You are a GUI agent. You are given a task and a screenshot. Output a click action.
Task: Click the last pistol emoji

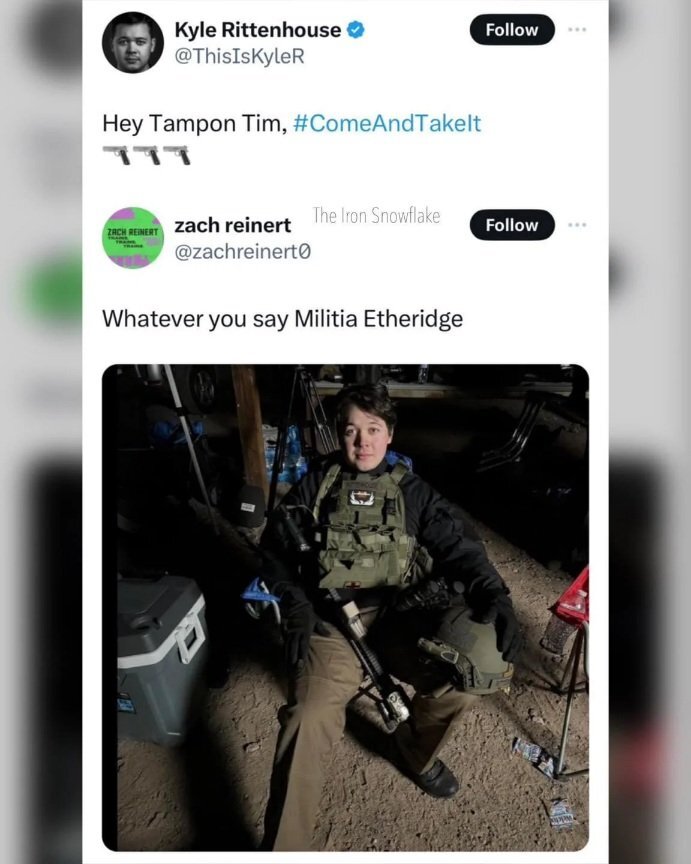pos(177,155)
